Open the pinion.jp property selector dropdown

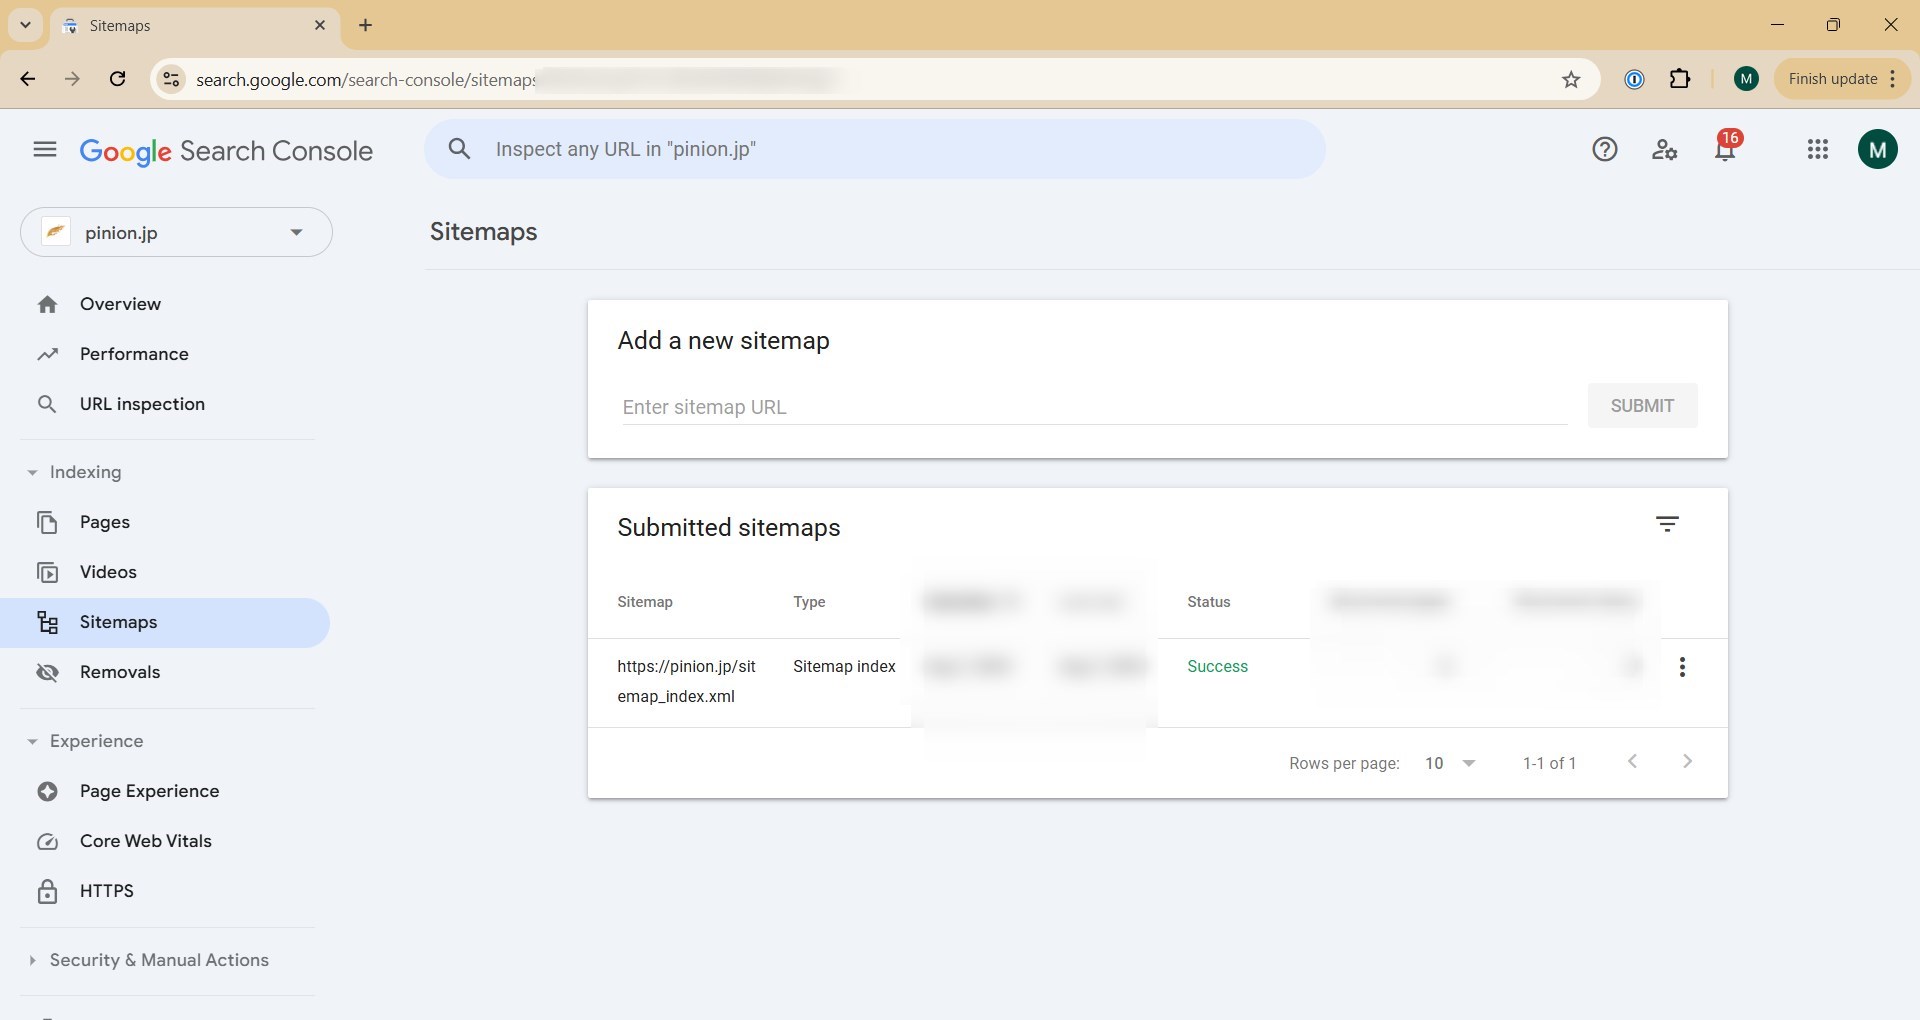tap(176, 232)
